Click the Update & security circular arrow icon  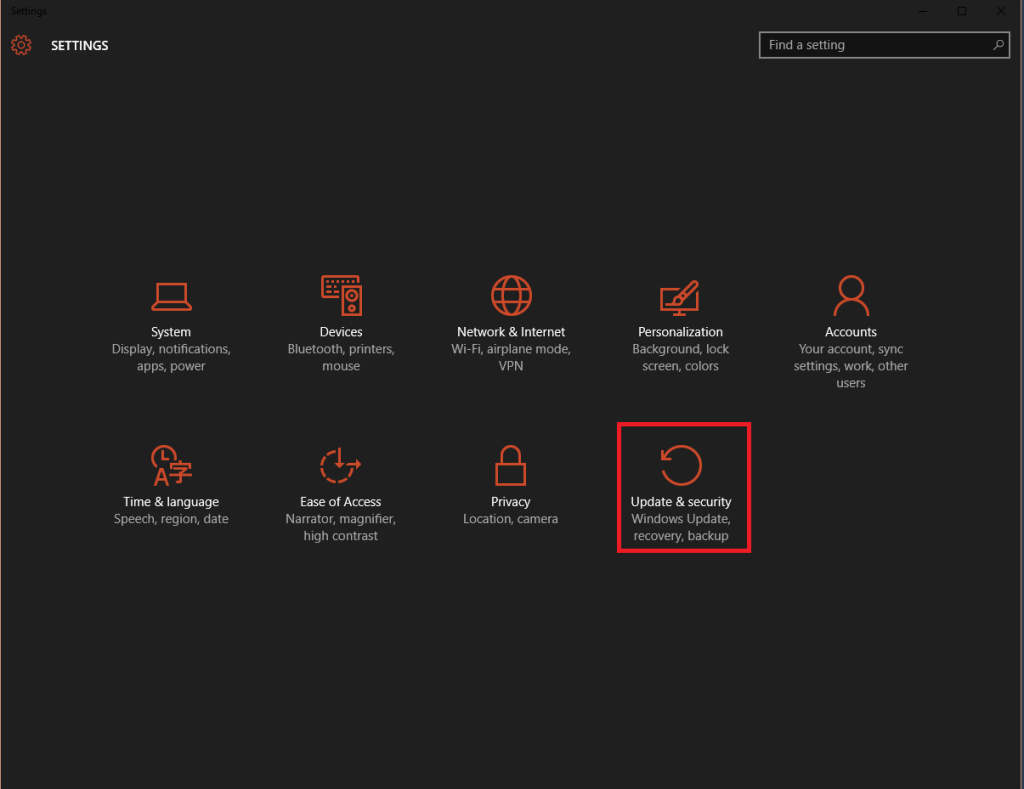point(681,466)
